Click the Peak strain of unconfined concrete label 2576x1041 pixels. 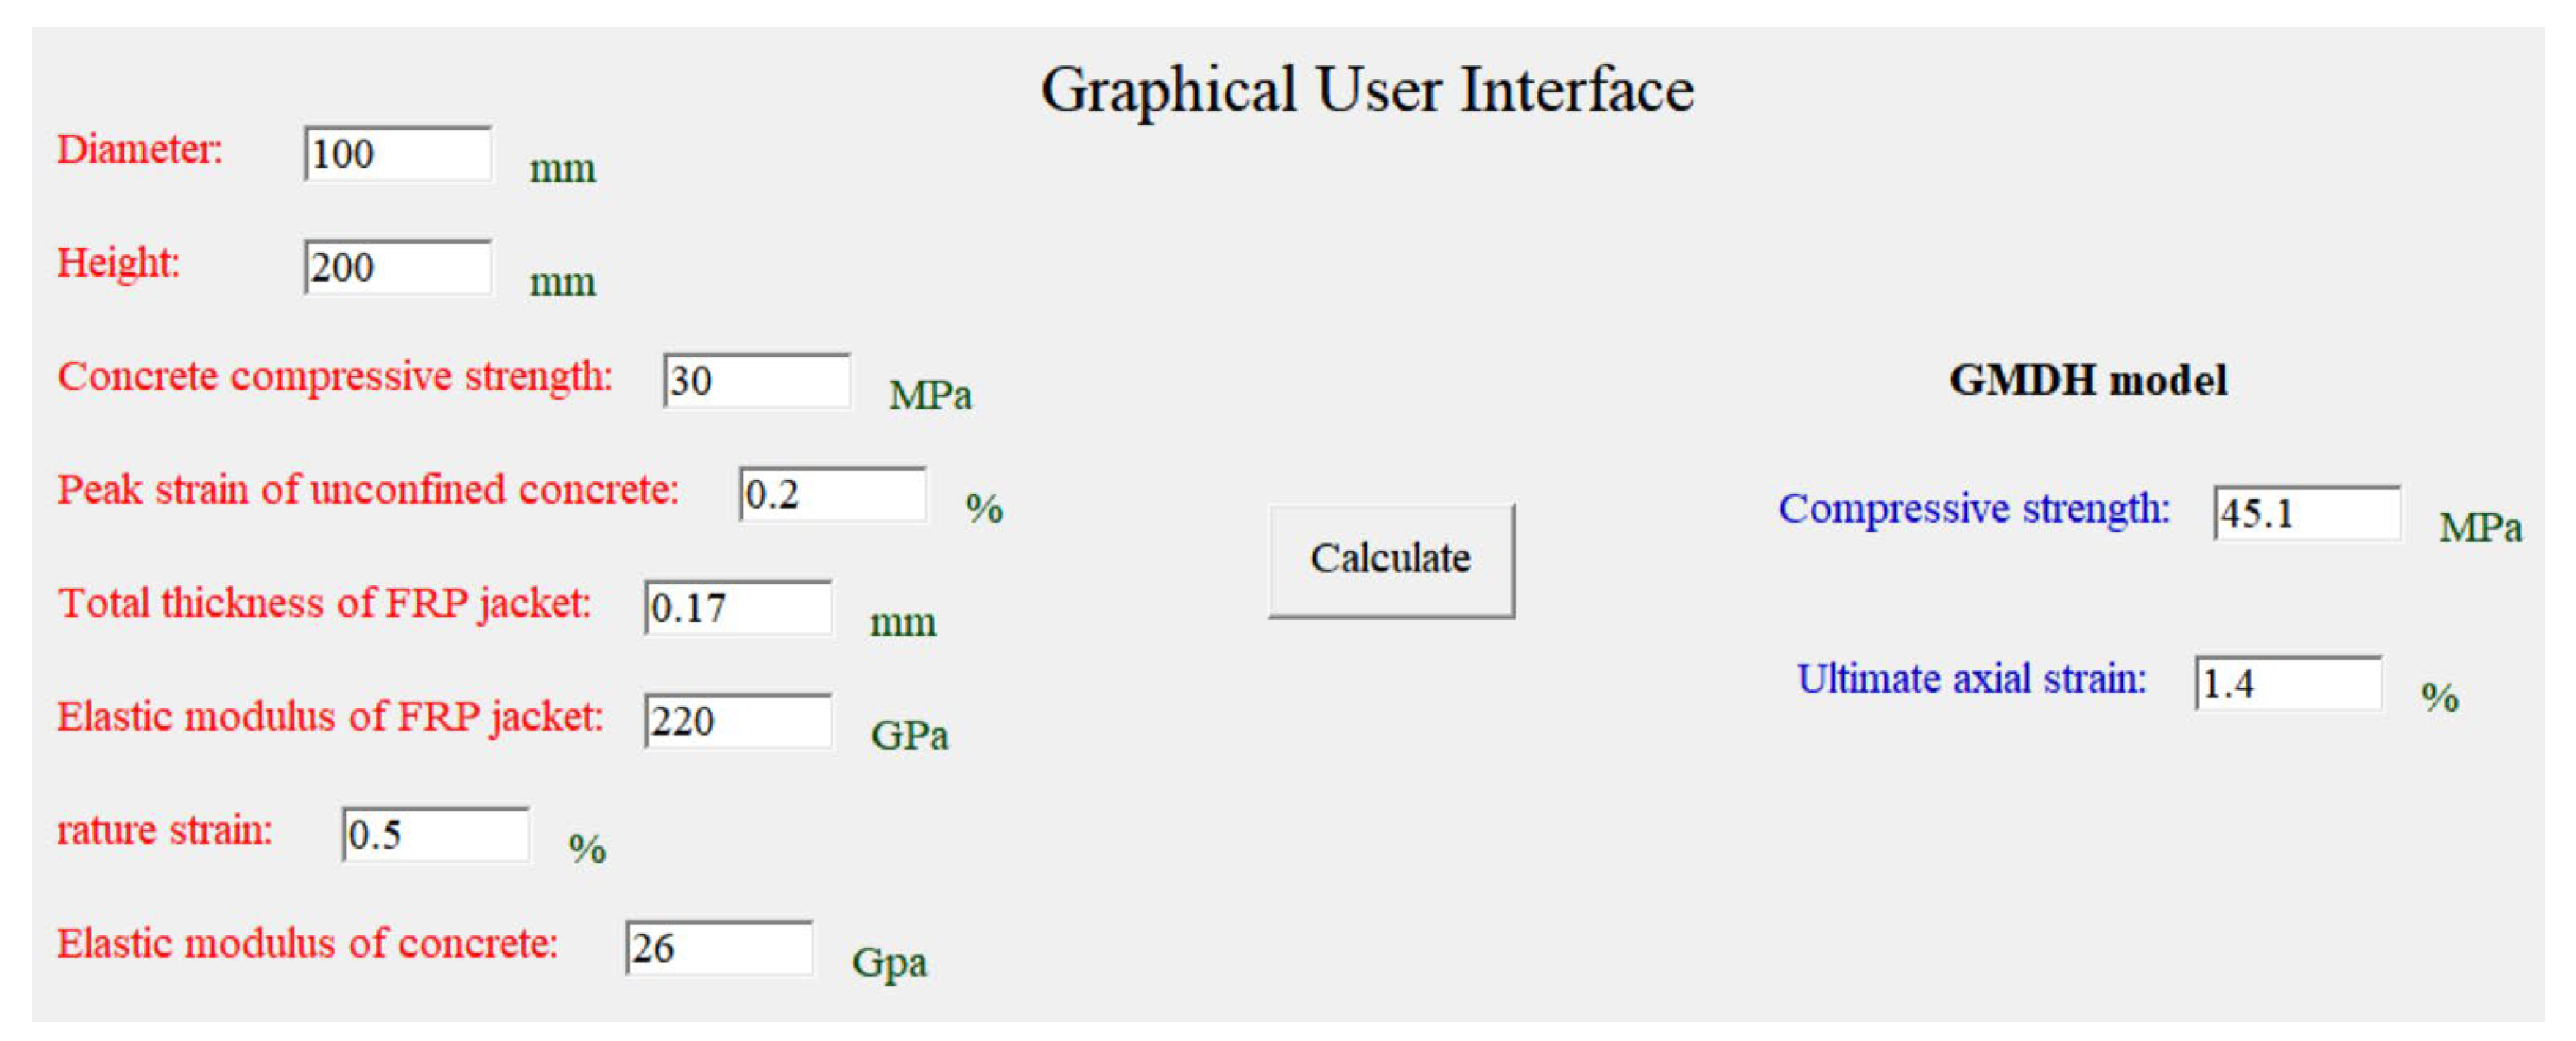(367, 490)
